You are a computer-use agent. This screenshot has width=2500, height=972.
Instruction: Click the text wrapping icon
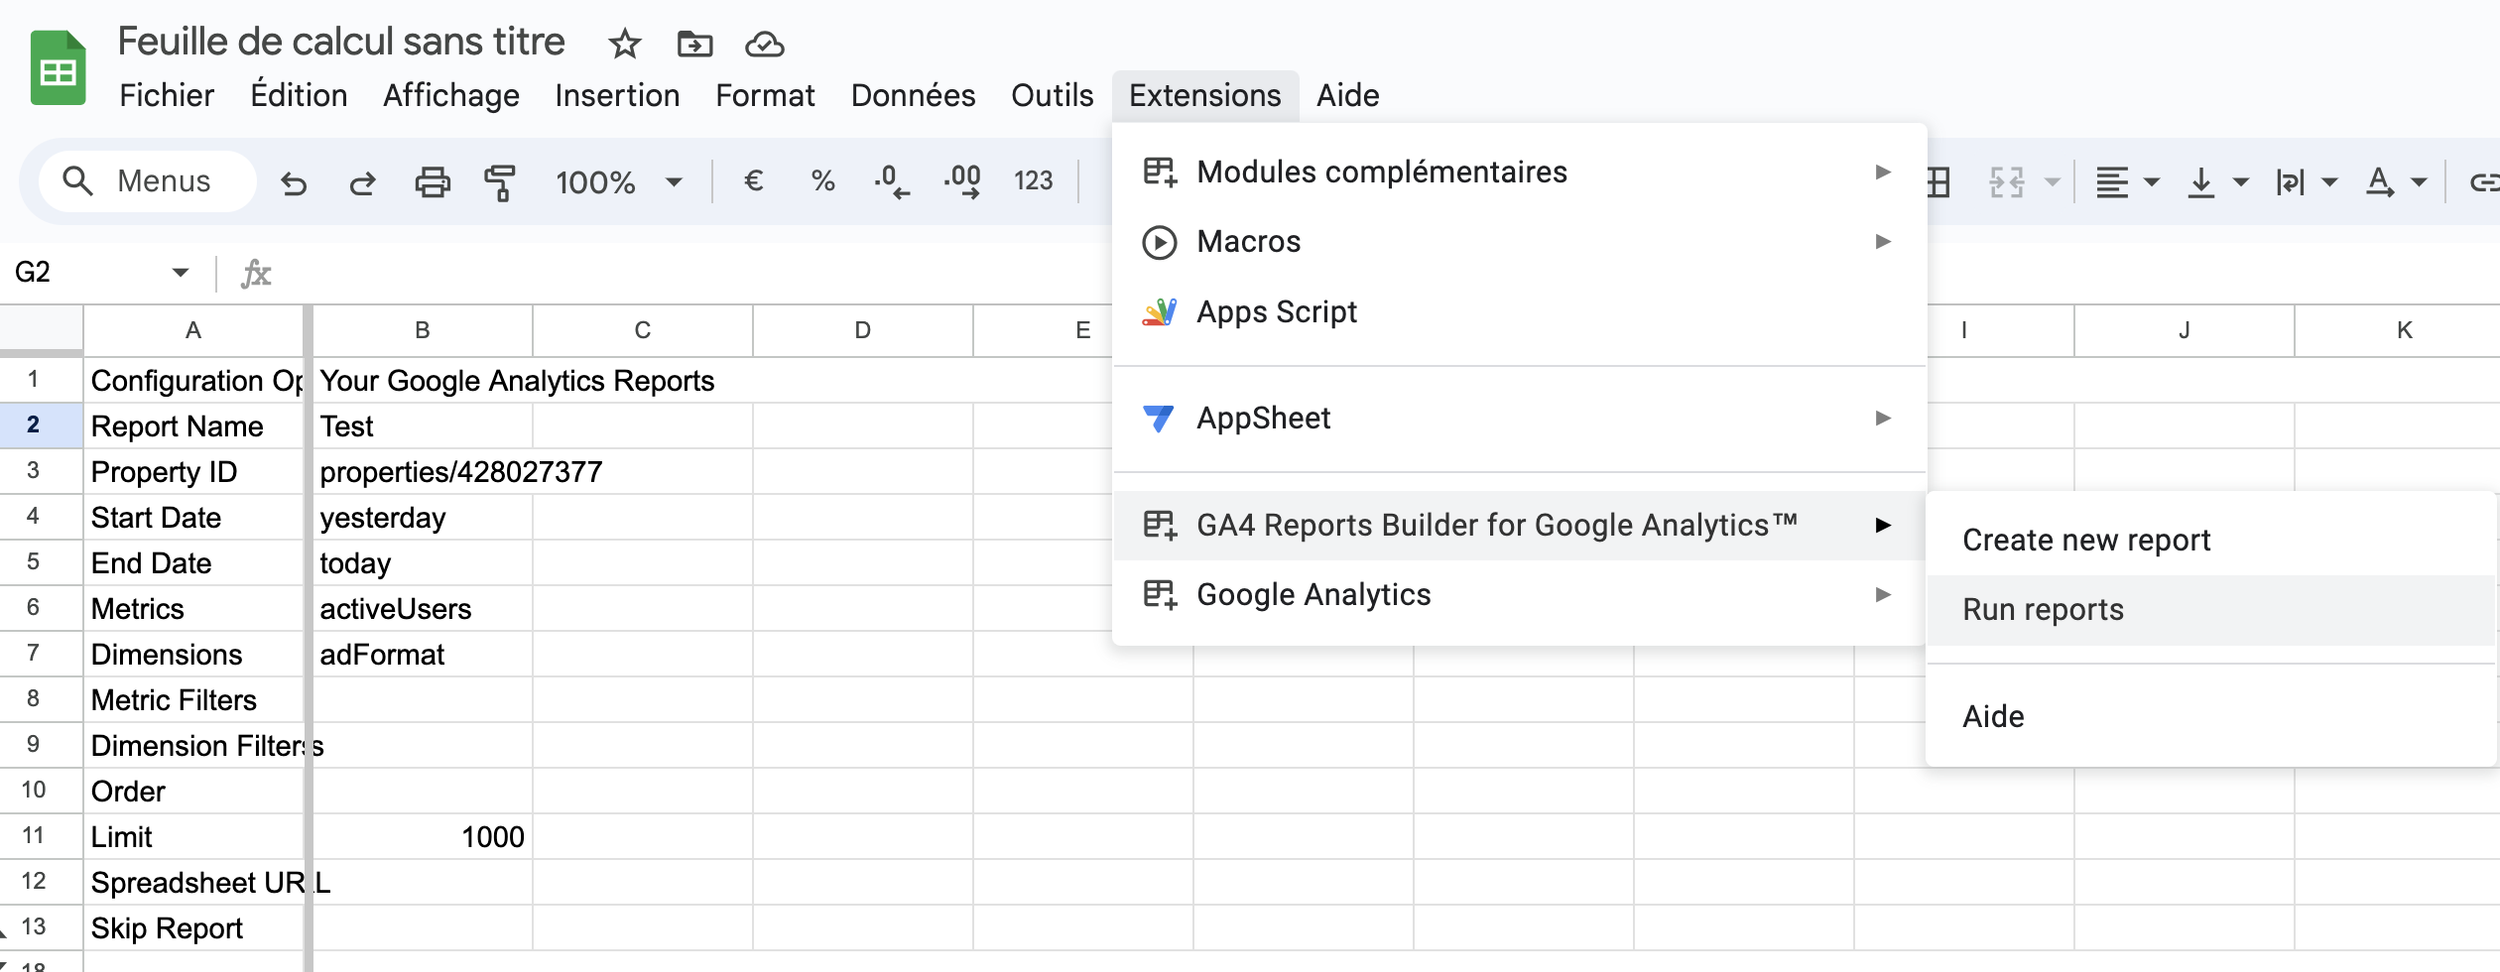tap(2290, 182)
